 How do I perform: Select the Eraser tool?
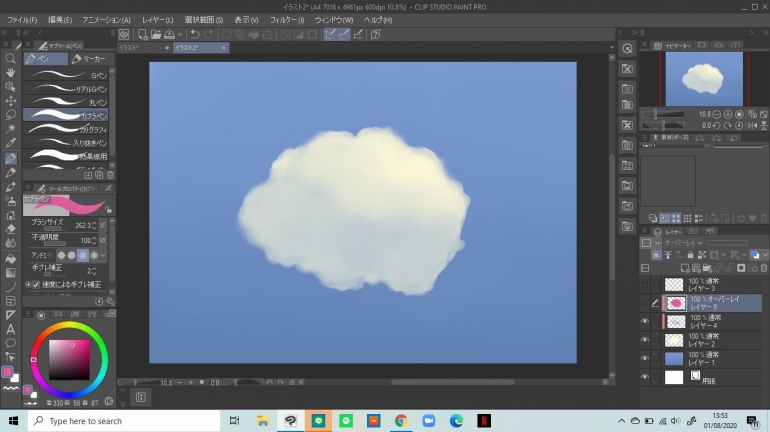[10, 229]
